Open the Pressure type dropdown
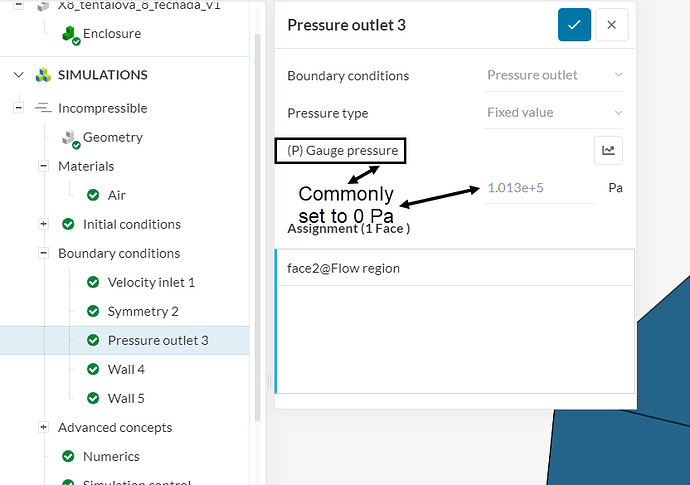Image resolution: width=690 pixels, height=485 pixels. 554,113
